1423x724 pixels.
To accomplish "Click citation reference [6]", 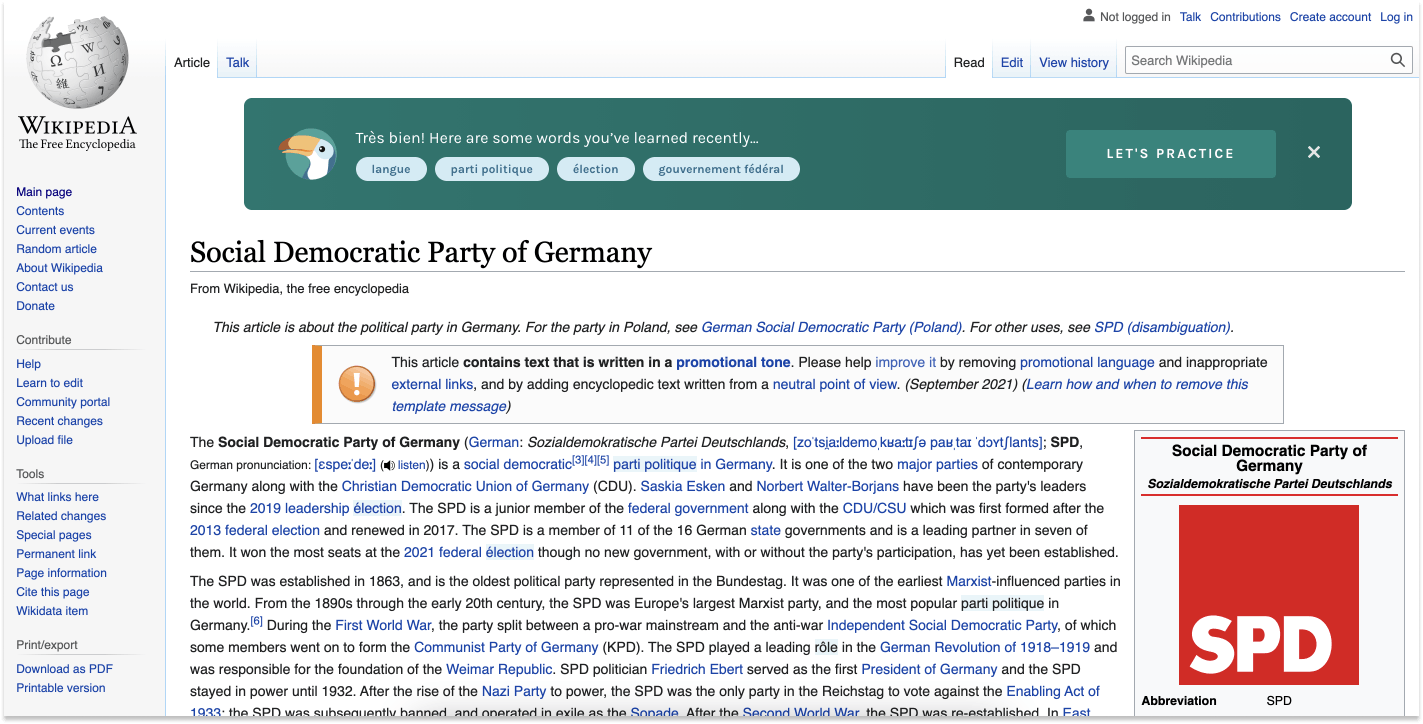I will 256,621.
